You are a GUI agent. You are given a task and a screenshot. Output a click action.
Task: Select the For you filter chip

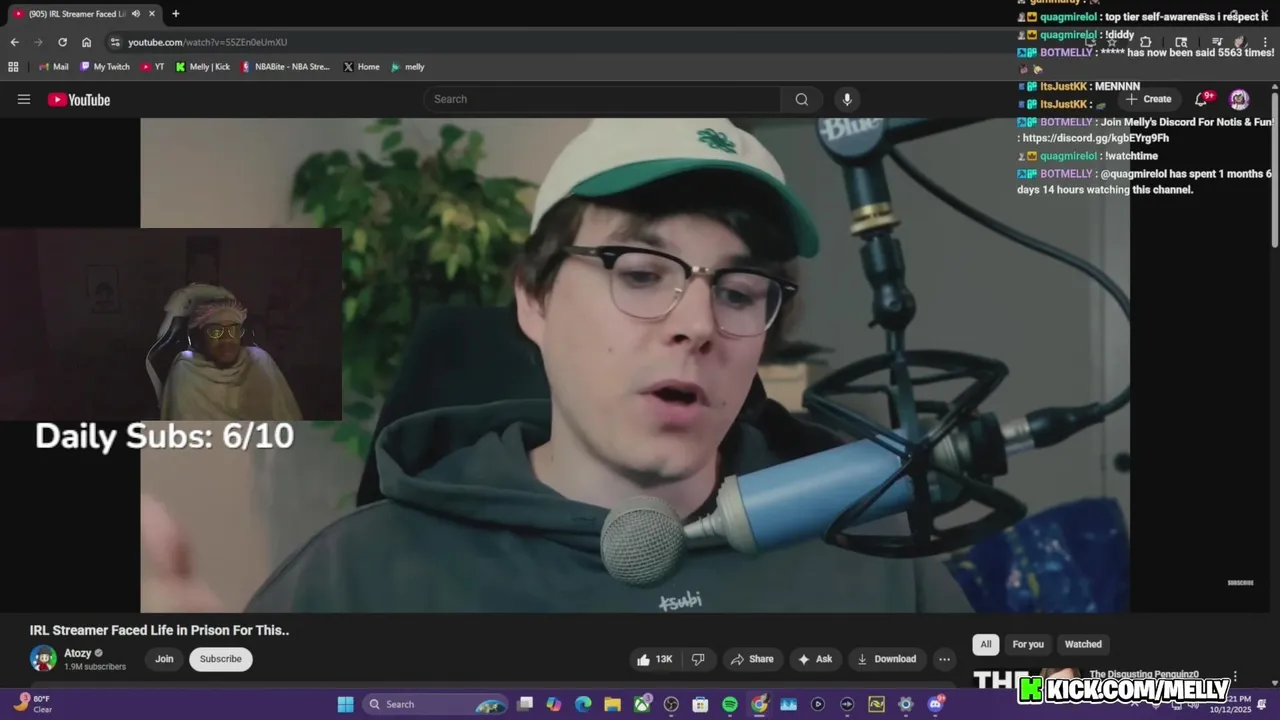1027,644
